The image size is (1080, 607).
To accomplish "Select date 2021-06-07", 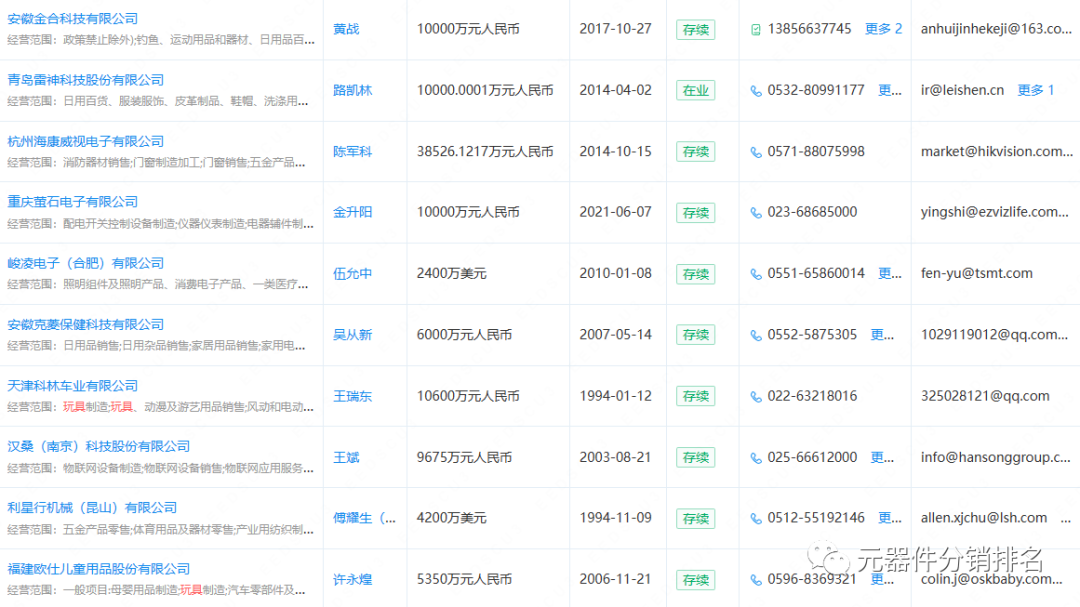I will pos(615,212).
